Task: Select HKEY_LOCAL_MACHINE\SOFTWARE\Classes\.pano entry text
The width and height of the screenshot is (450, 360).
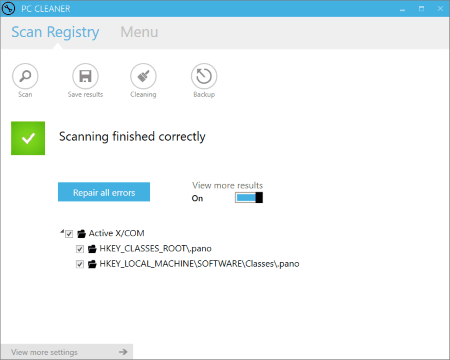Action: pyautogui.click(x=199, y=264)
